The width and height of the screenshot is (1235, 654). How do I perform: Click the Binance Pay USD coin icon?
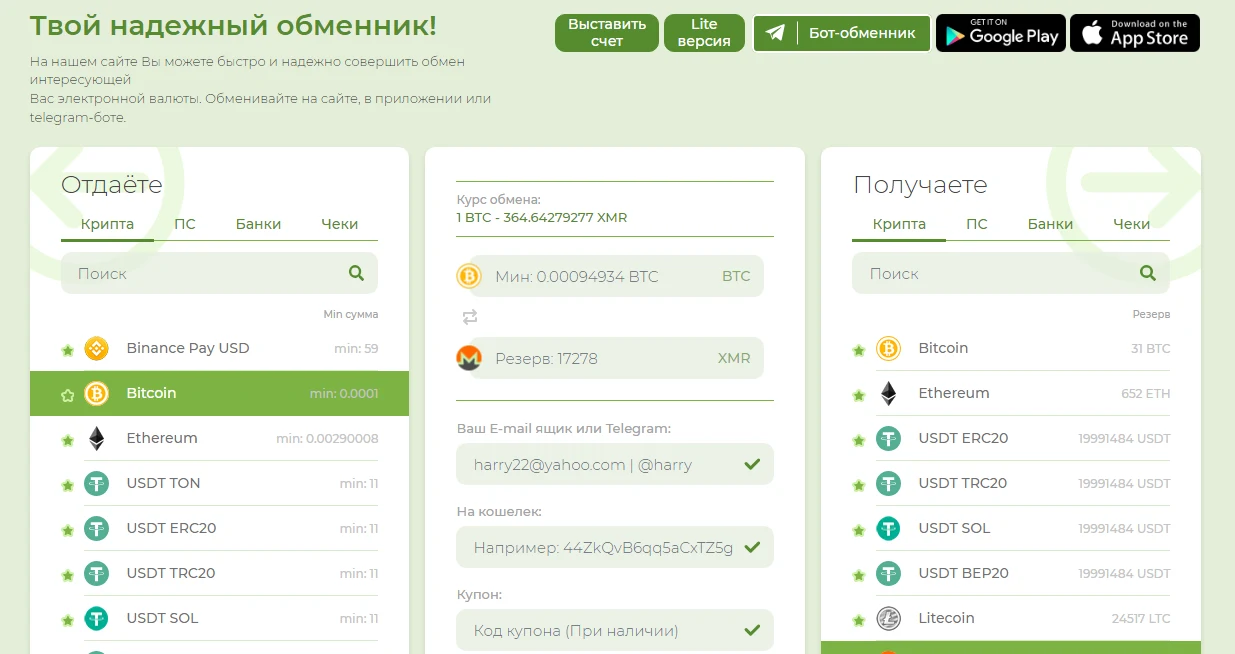point(97,348)
